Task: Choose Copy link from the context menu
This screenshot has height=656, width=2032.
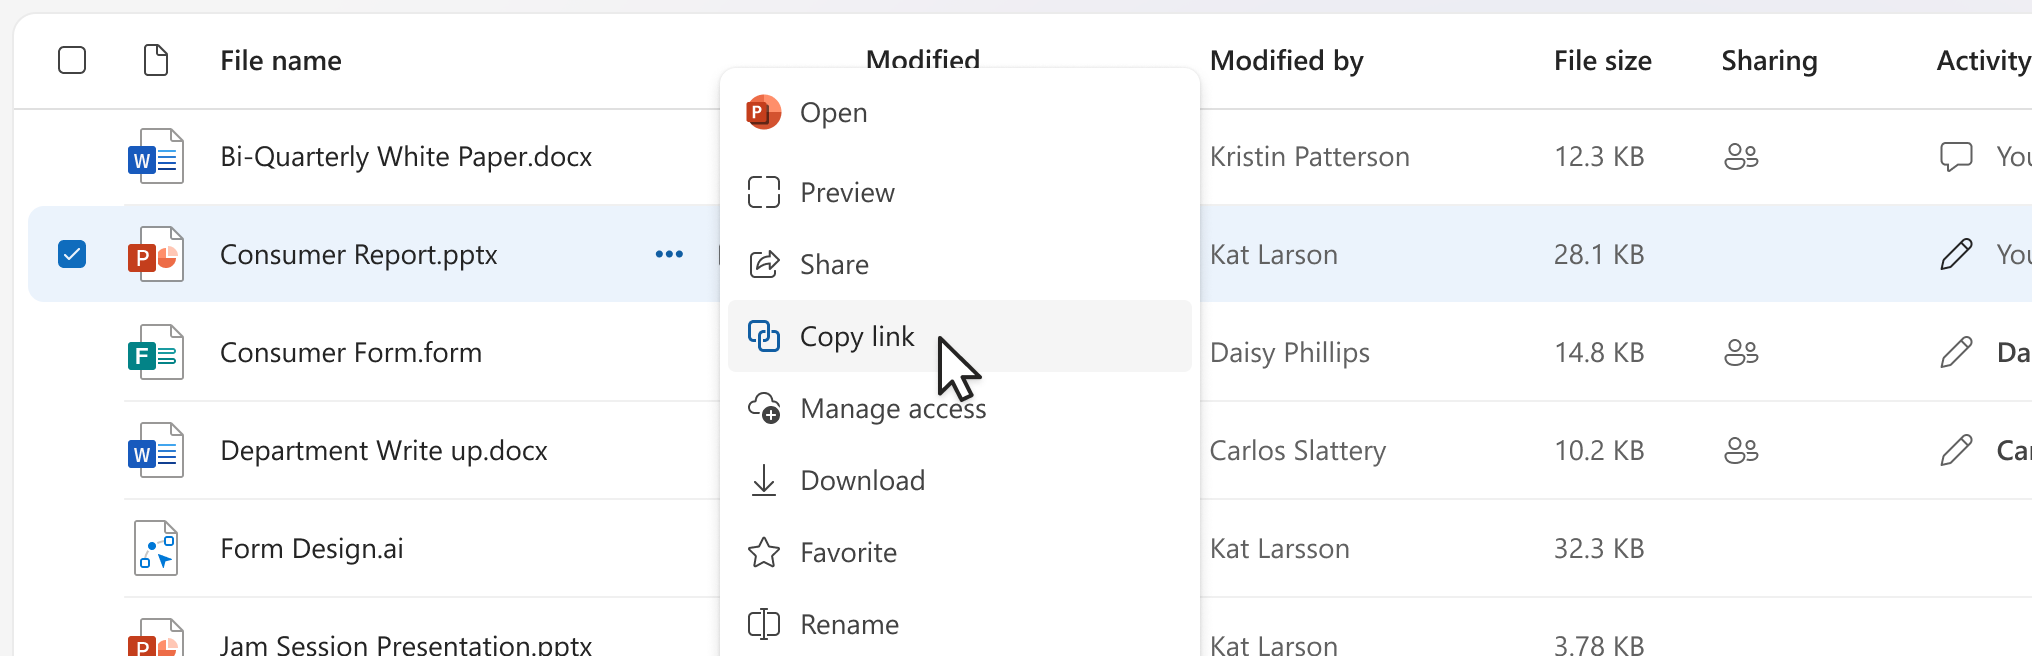Action: tap(857, 336)
